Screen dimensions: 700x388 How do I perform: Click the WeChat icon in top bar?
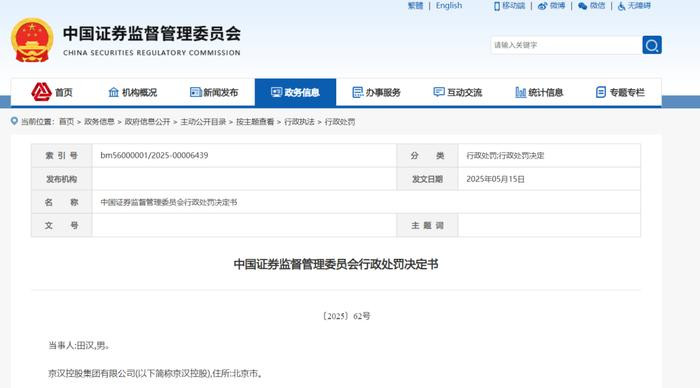[582, 6]
